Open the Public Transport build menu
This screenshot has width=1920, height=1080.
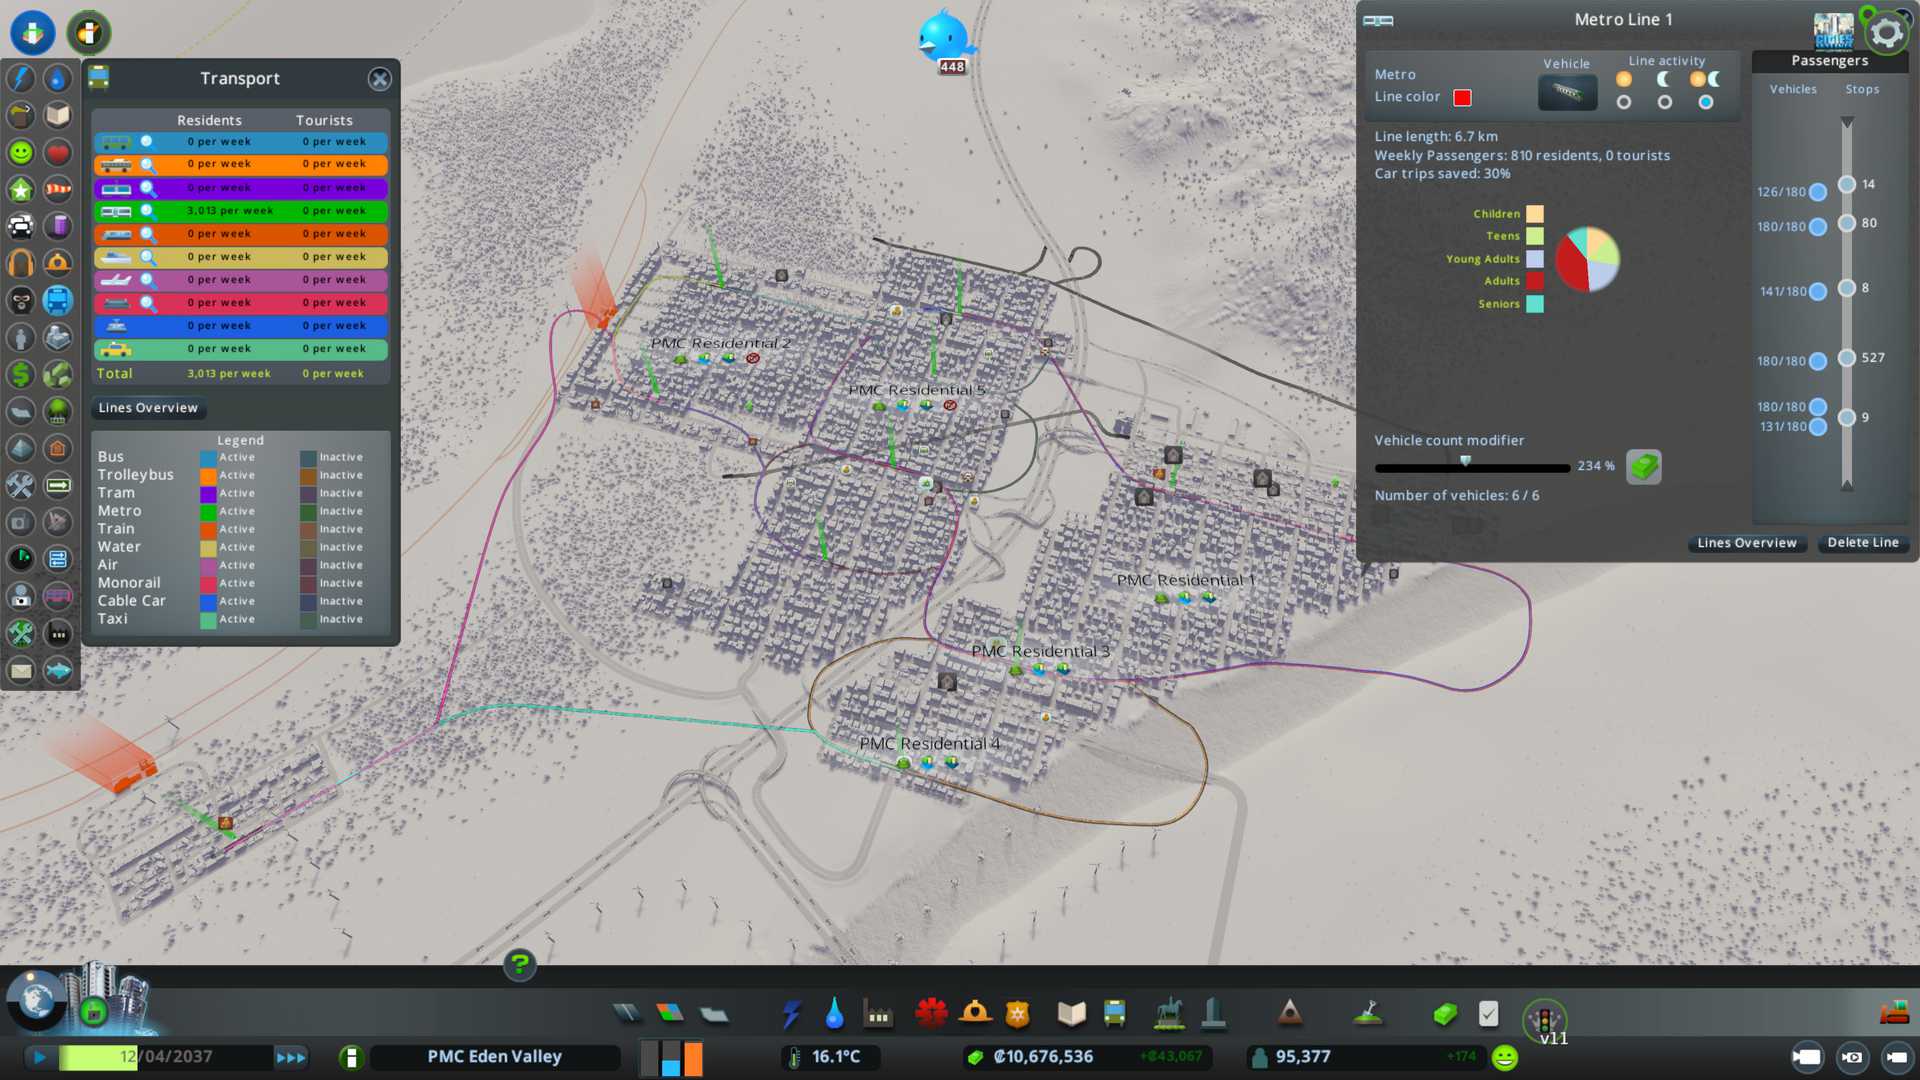click(1114, 1014)
